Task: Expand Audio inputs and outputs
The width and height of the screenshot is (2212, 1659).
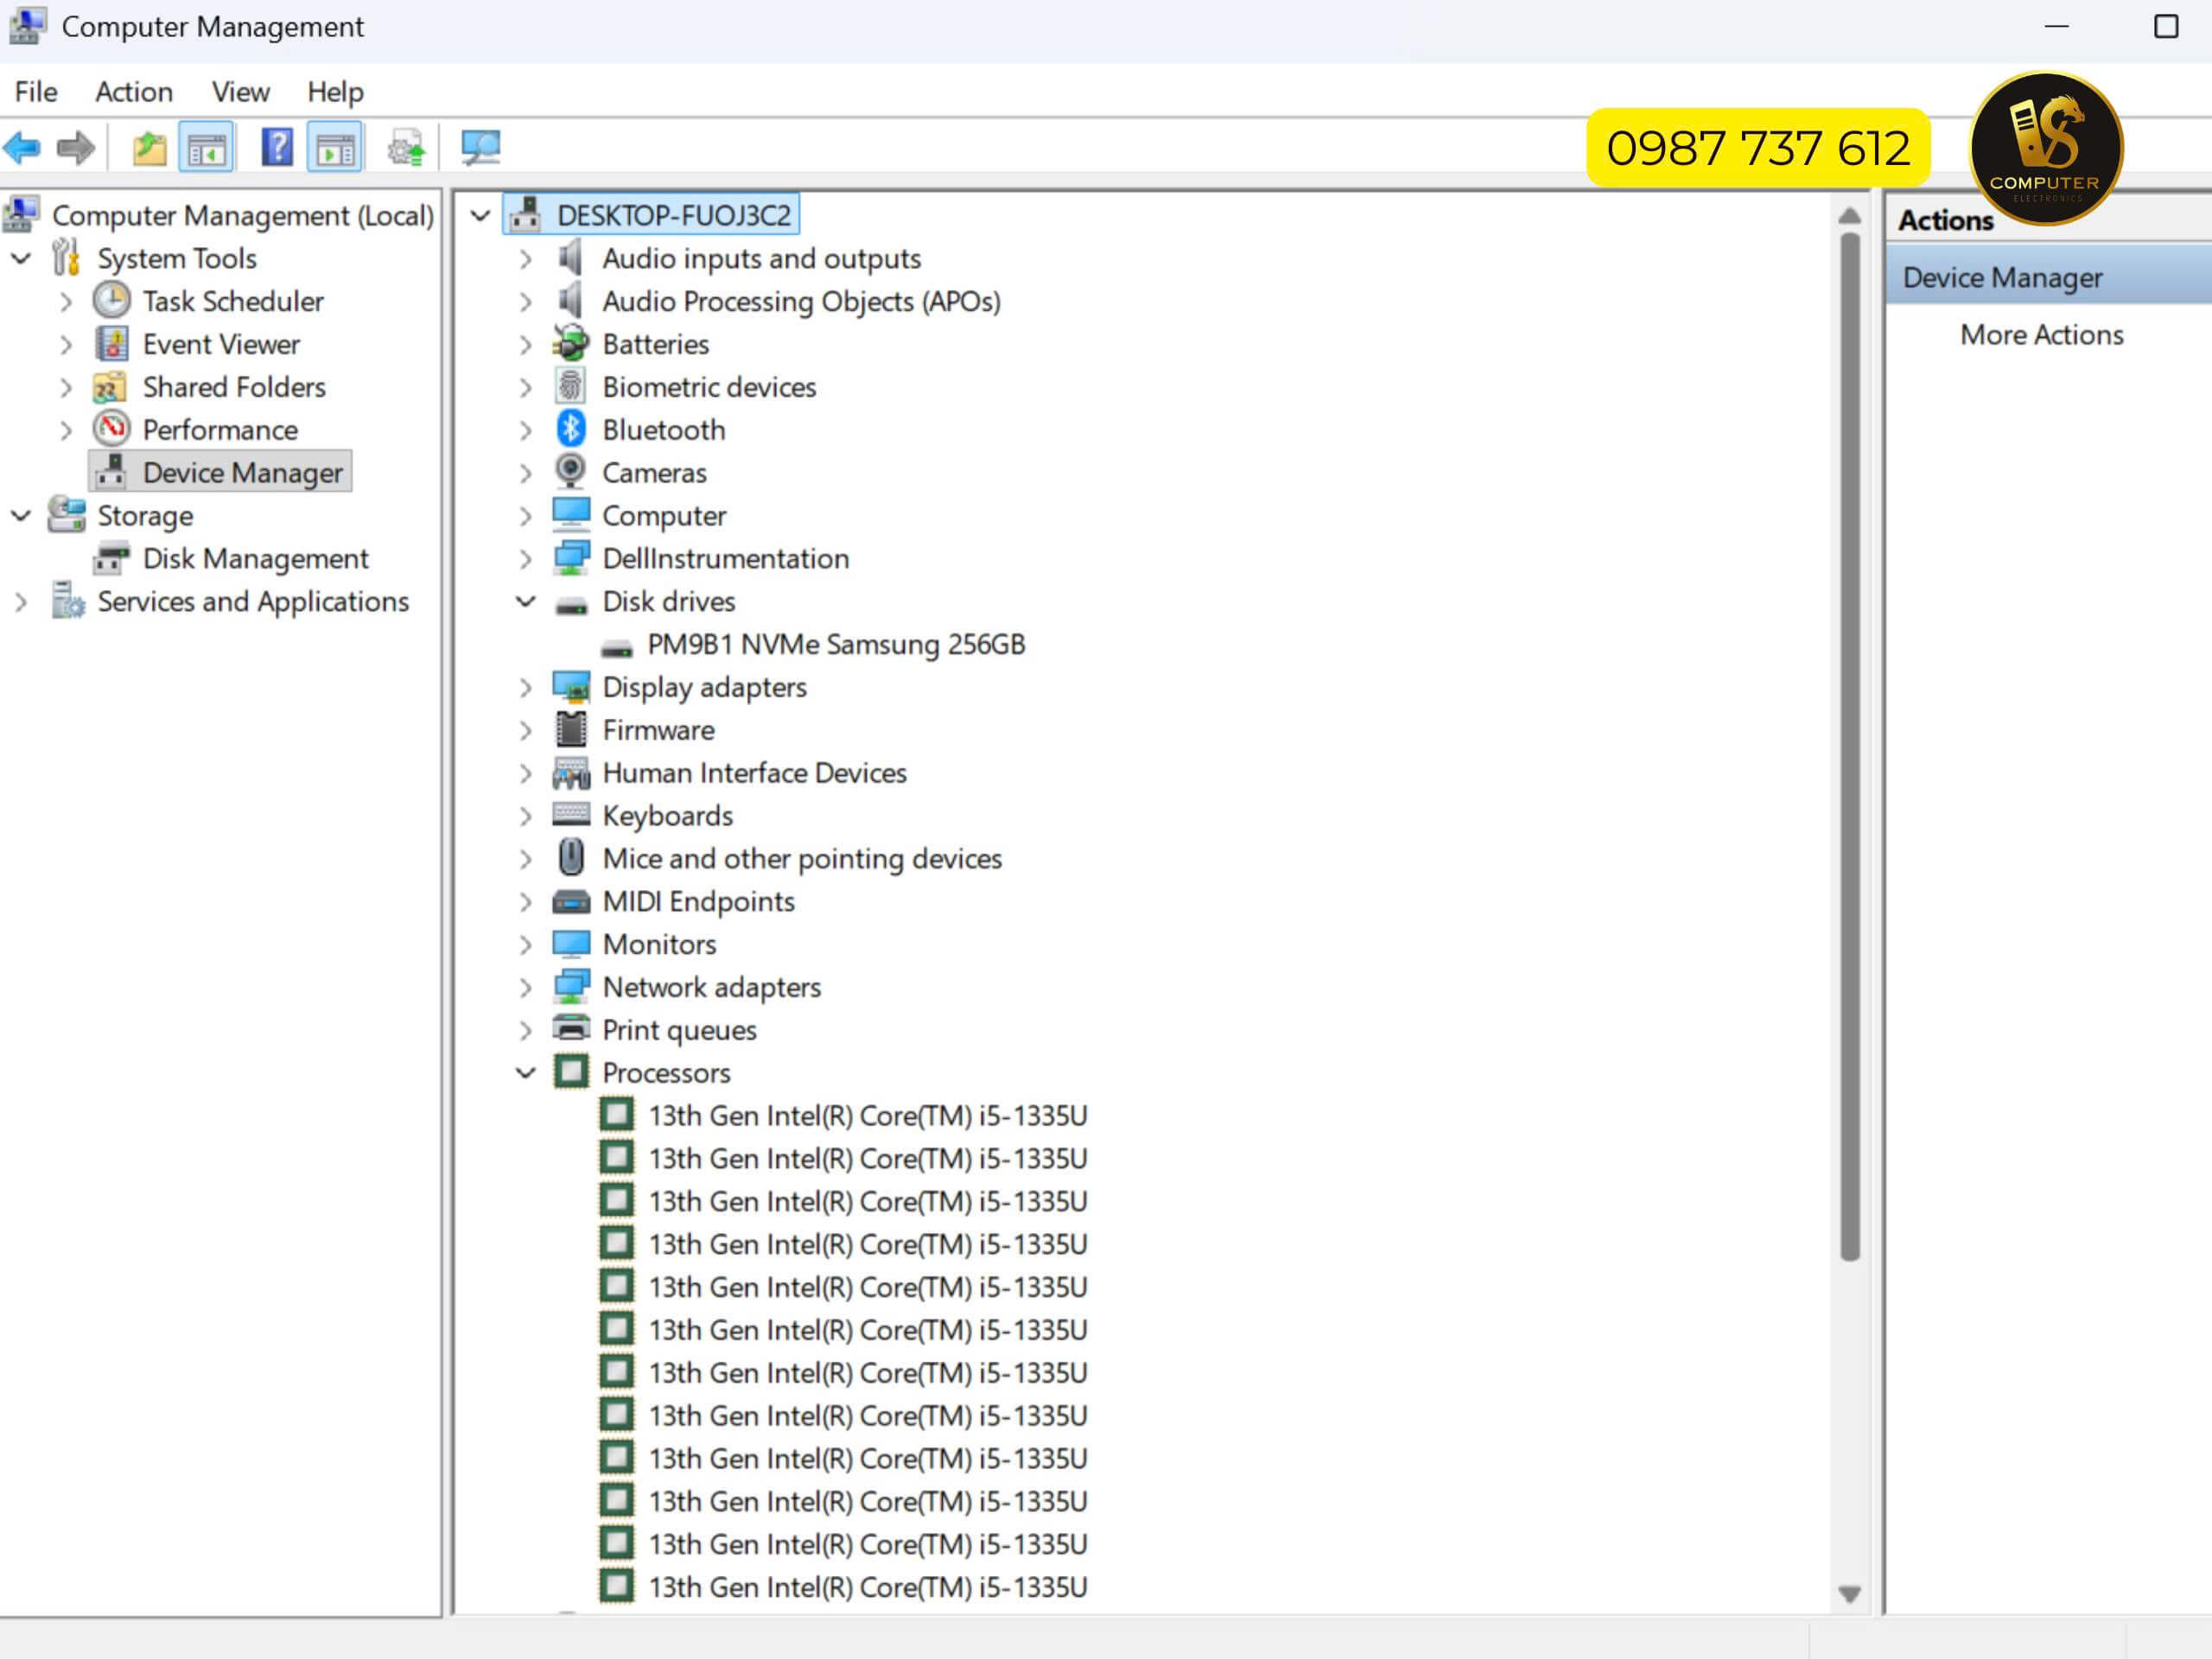Action: (x=525, y=259)
